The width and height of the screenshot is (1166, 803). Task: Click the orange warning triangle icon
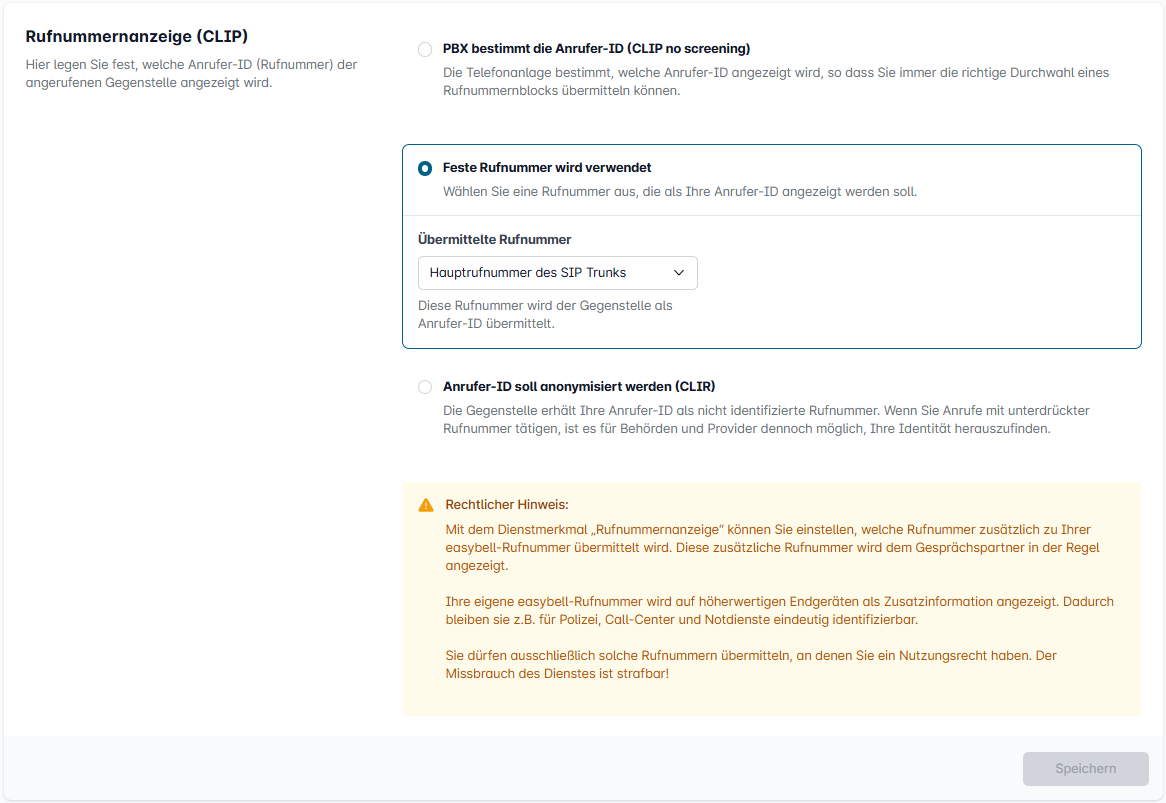(x=426, y=505)
